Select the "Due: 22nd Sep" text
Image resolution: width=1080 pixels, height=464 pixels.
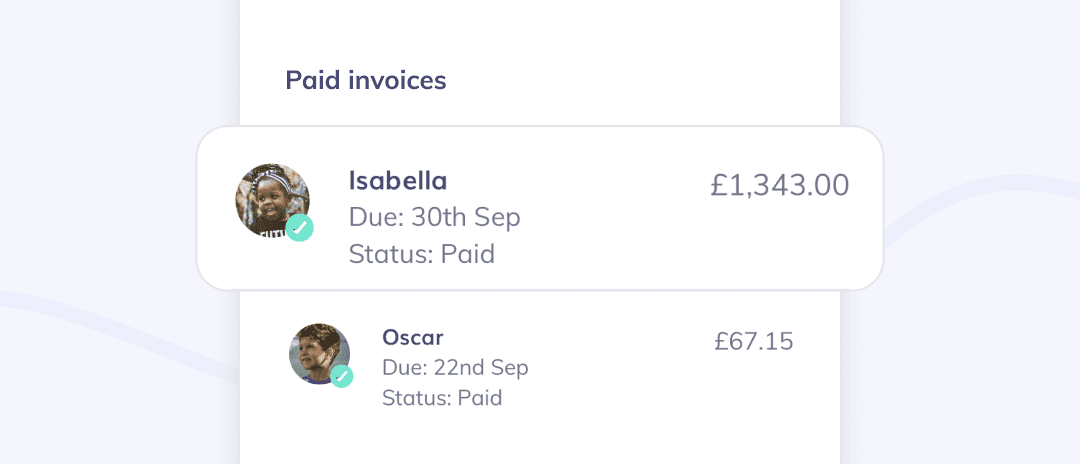455,368
